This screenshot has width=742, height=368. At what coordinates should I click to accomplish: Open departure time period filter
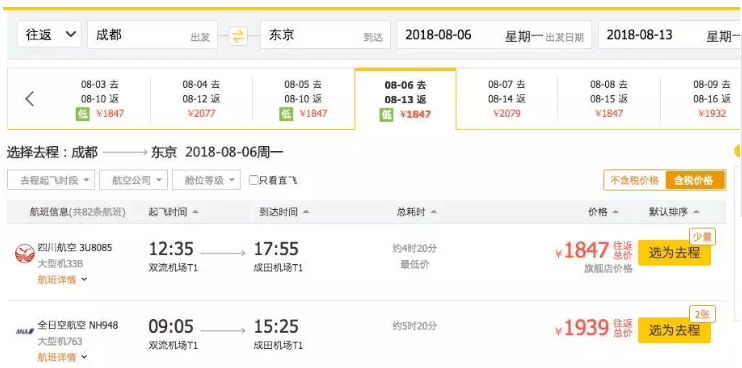51,180
